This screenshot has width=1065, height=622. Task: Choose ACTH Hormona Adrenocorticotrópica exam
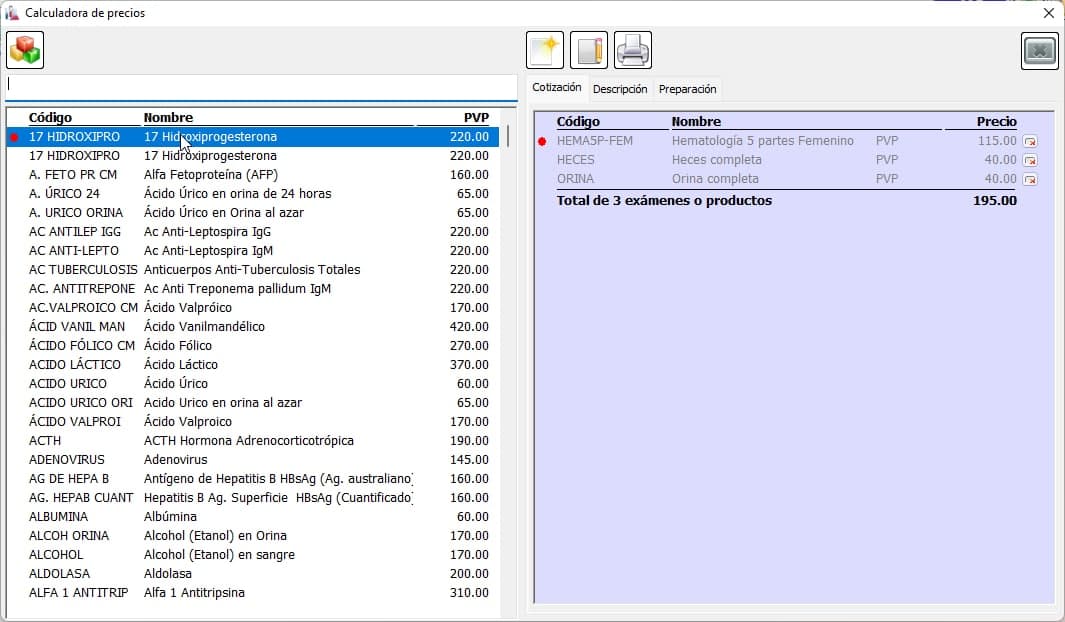click(248, 441)
